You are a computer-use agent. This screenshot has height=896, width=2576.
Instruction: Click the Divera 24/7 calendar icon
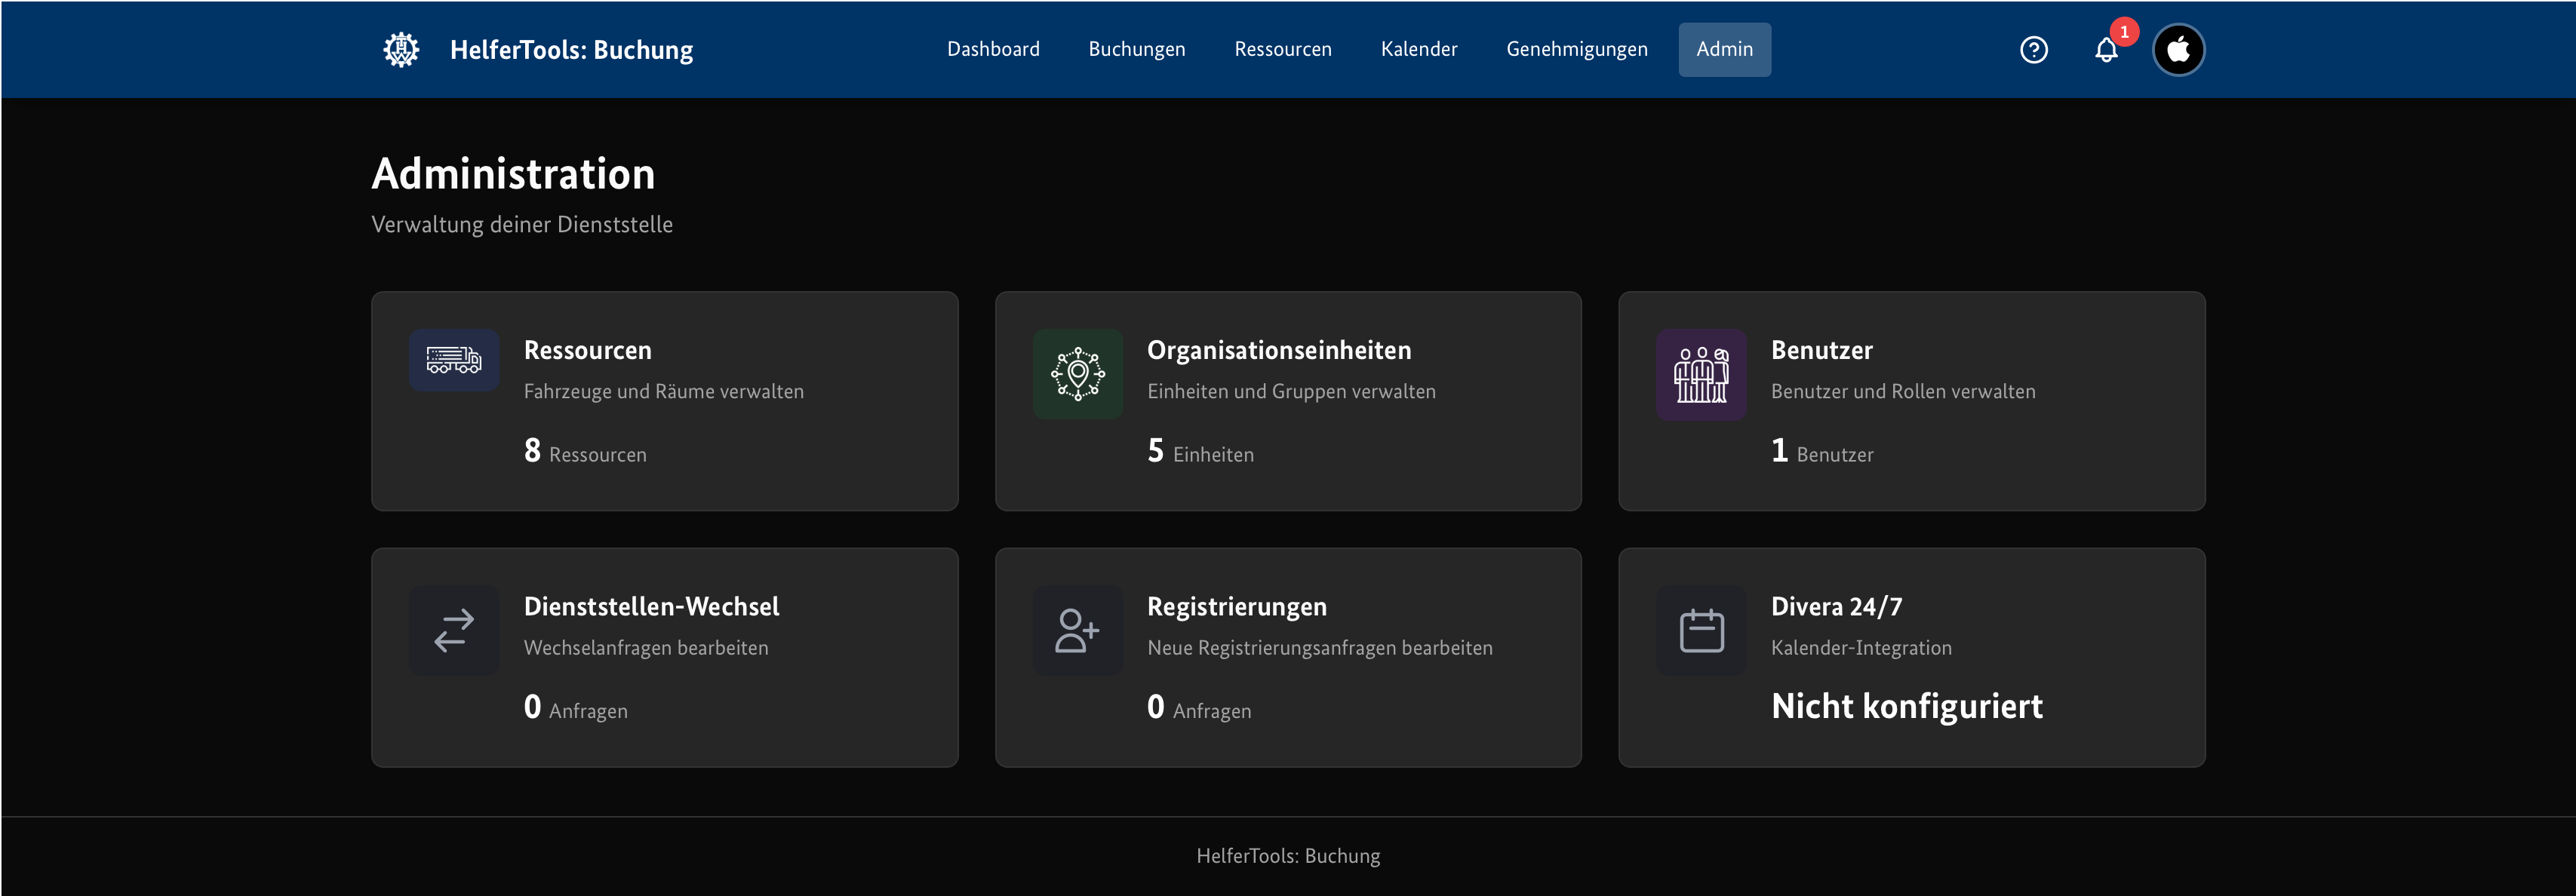[1700, 630]
